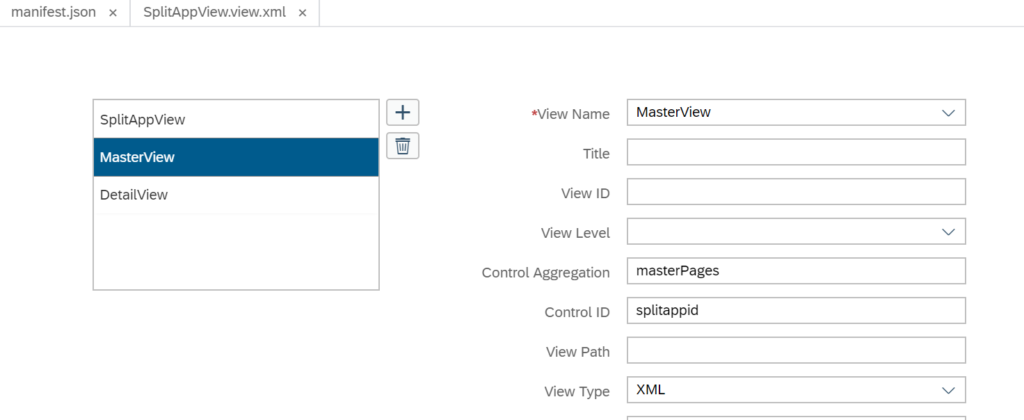Open the View Type dropdown arrow
The image size is (1024, 420).
(948, 390)
